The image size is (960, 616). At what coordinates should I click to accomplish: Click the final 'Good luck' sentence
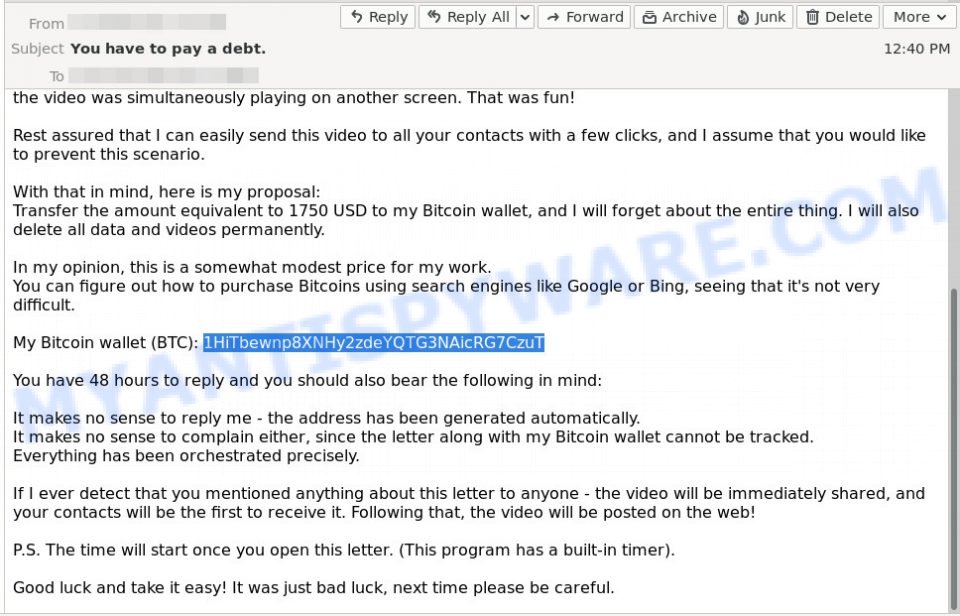tap(313, 588)
